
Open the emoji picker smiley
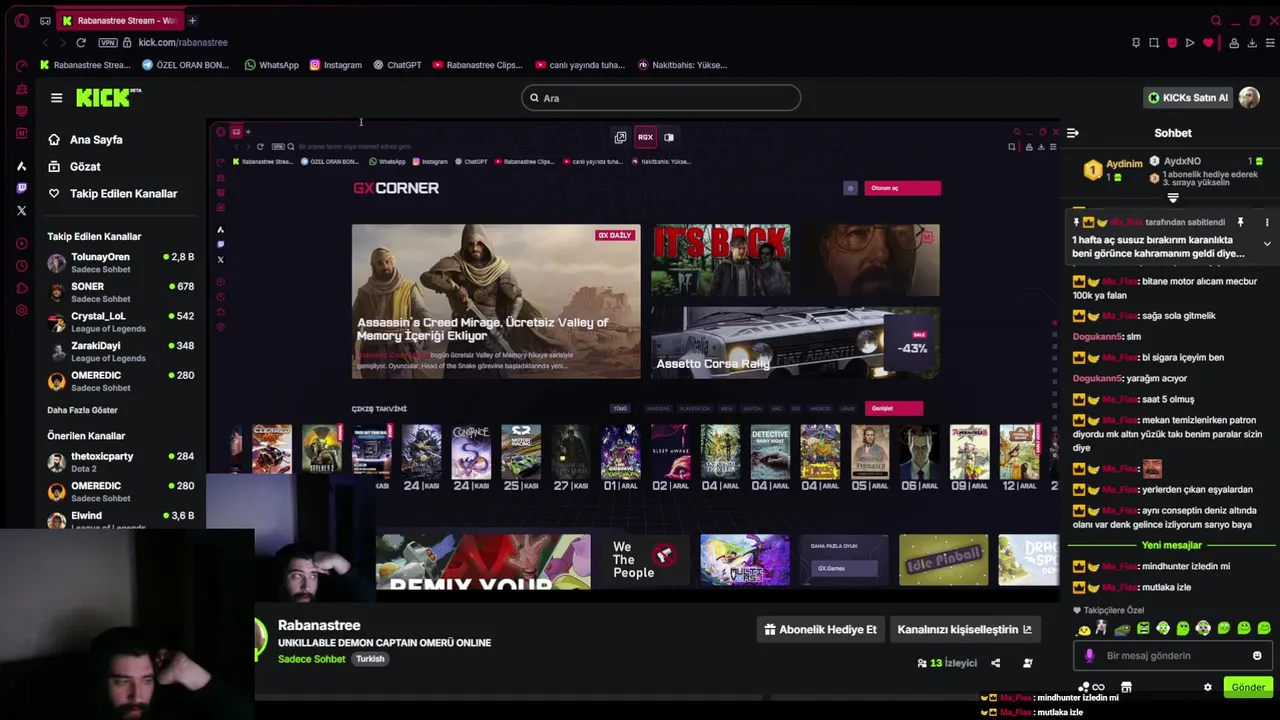1257,656
